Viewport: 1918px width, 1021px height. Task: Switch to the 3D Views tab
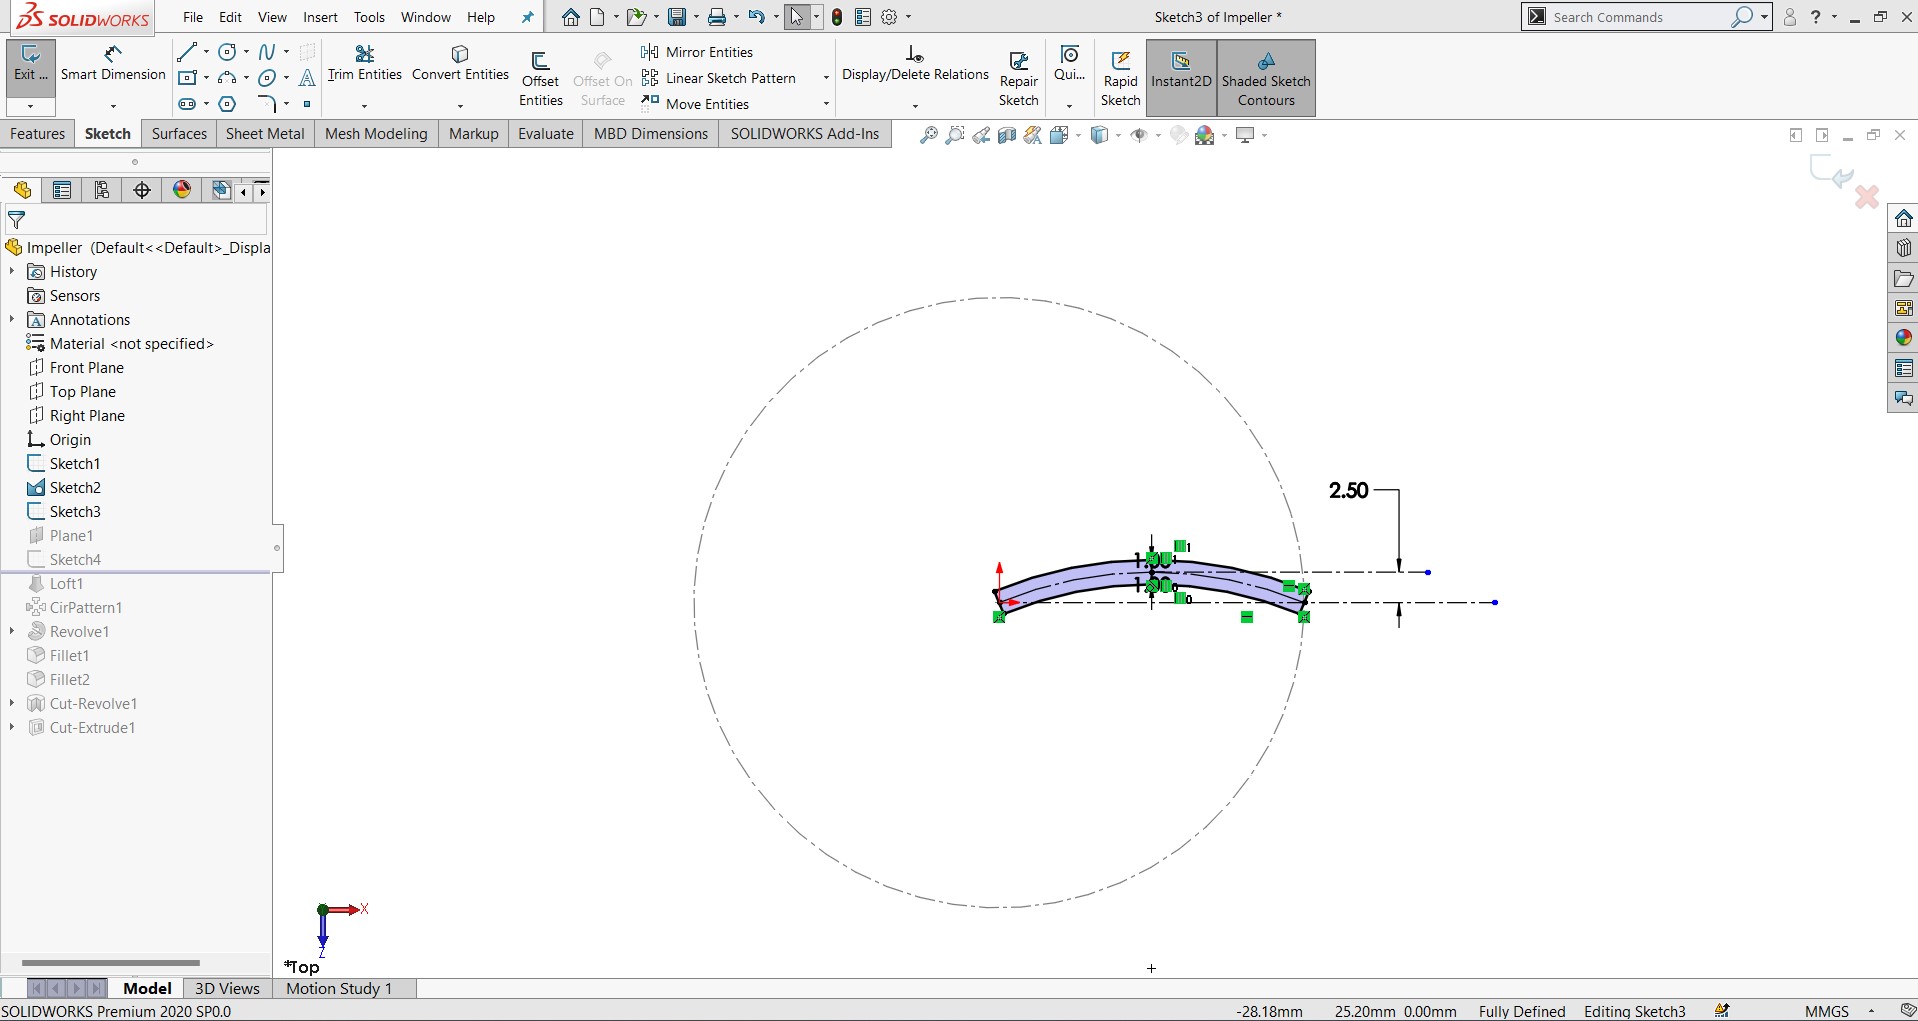coord(227,988)
